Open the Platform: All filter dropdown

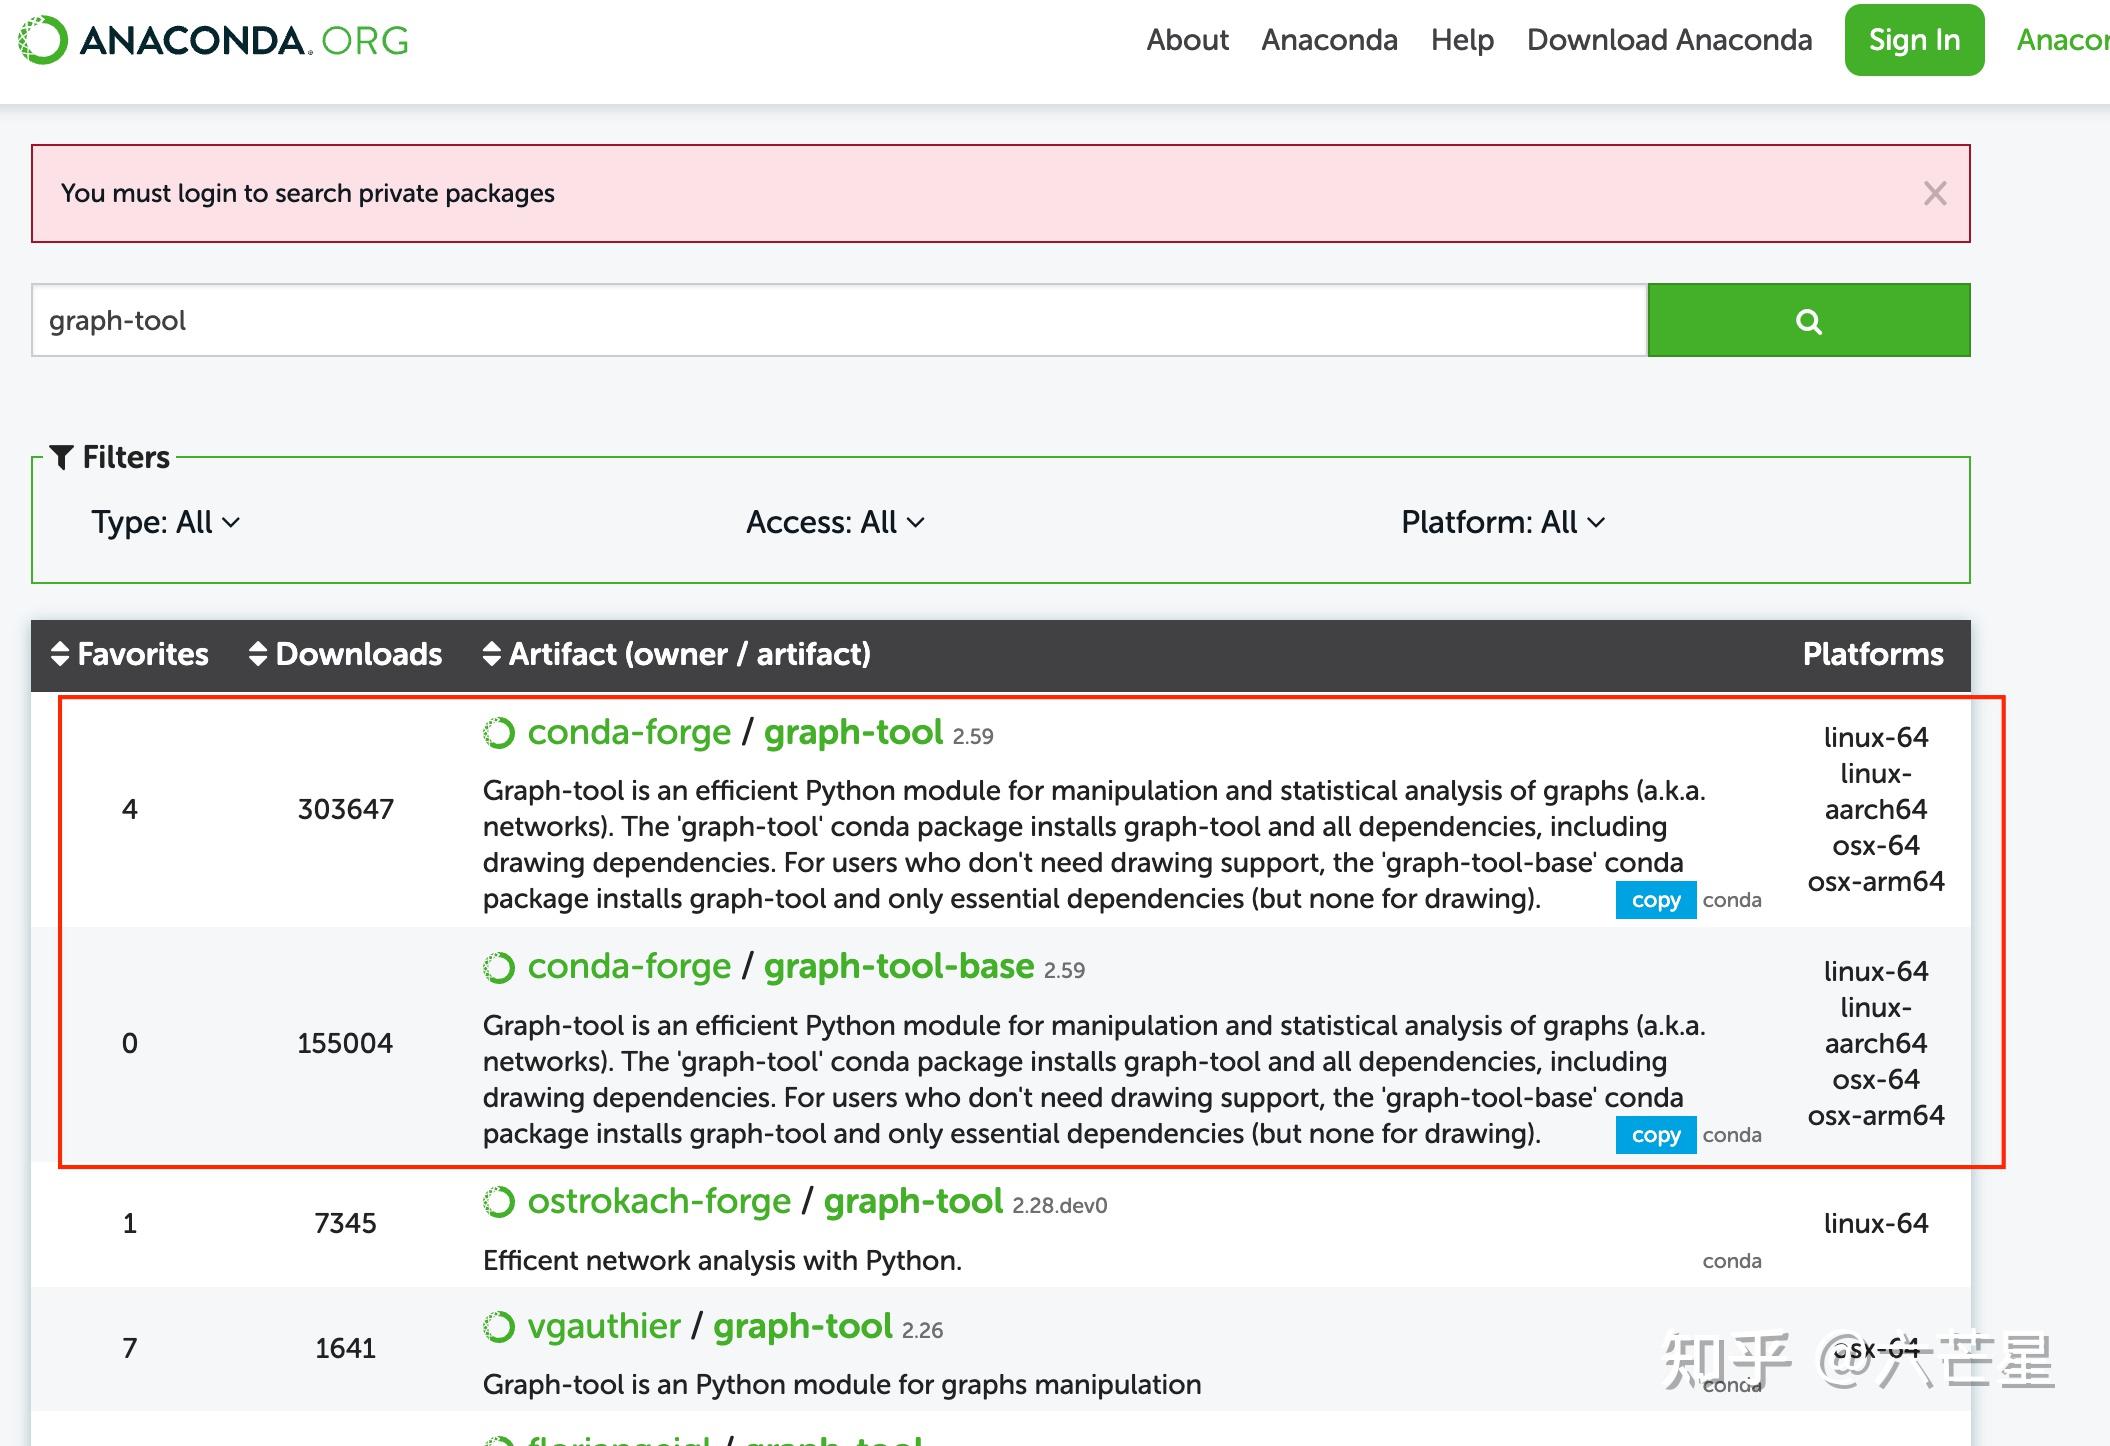[1502, 522]
